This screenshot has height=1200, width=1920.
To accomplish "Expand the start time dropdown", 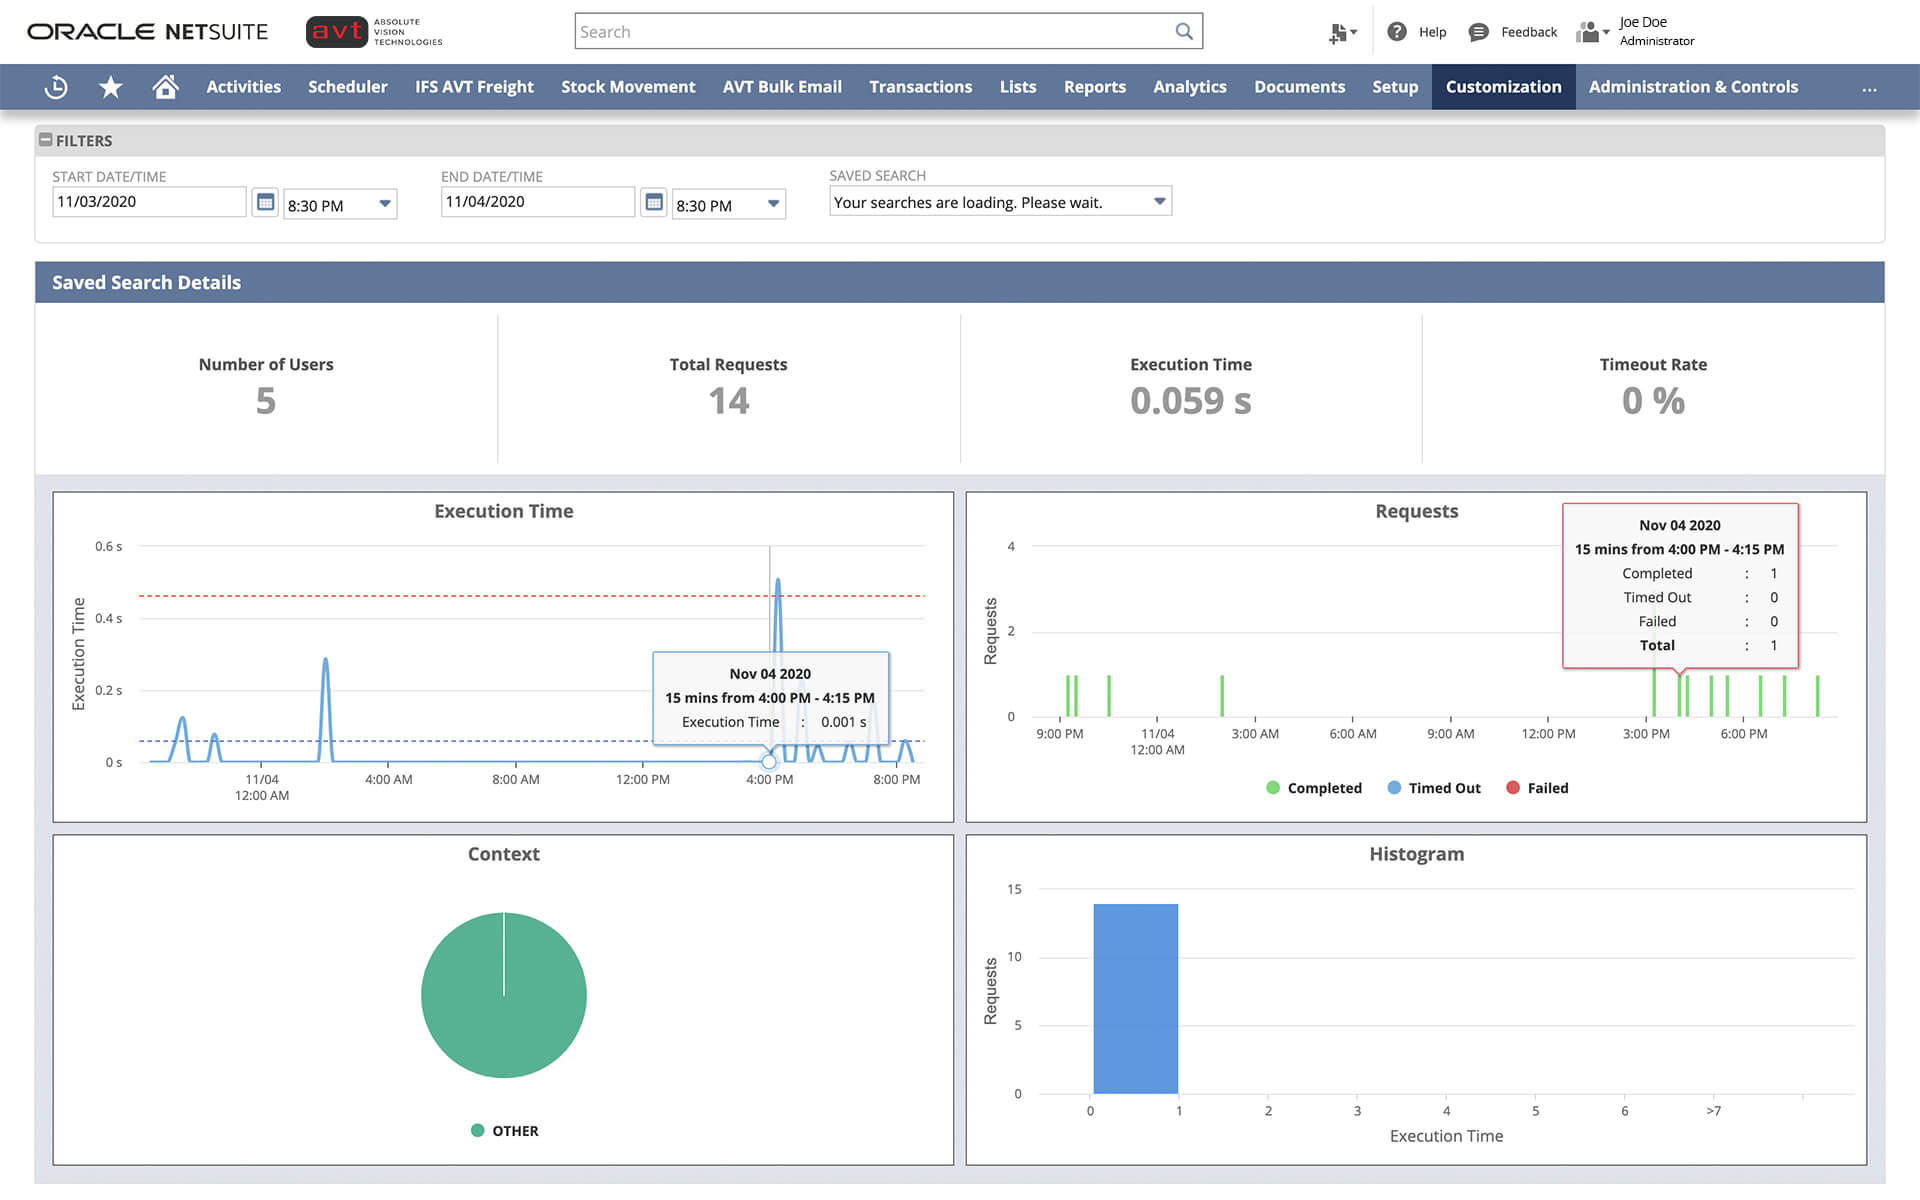I will (384, 203).
